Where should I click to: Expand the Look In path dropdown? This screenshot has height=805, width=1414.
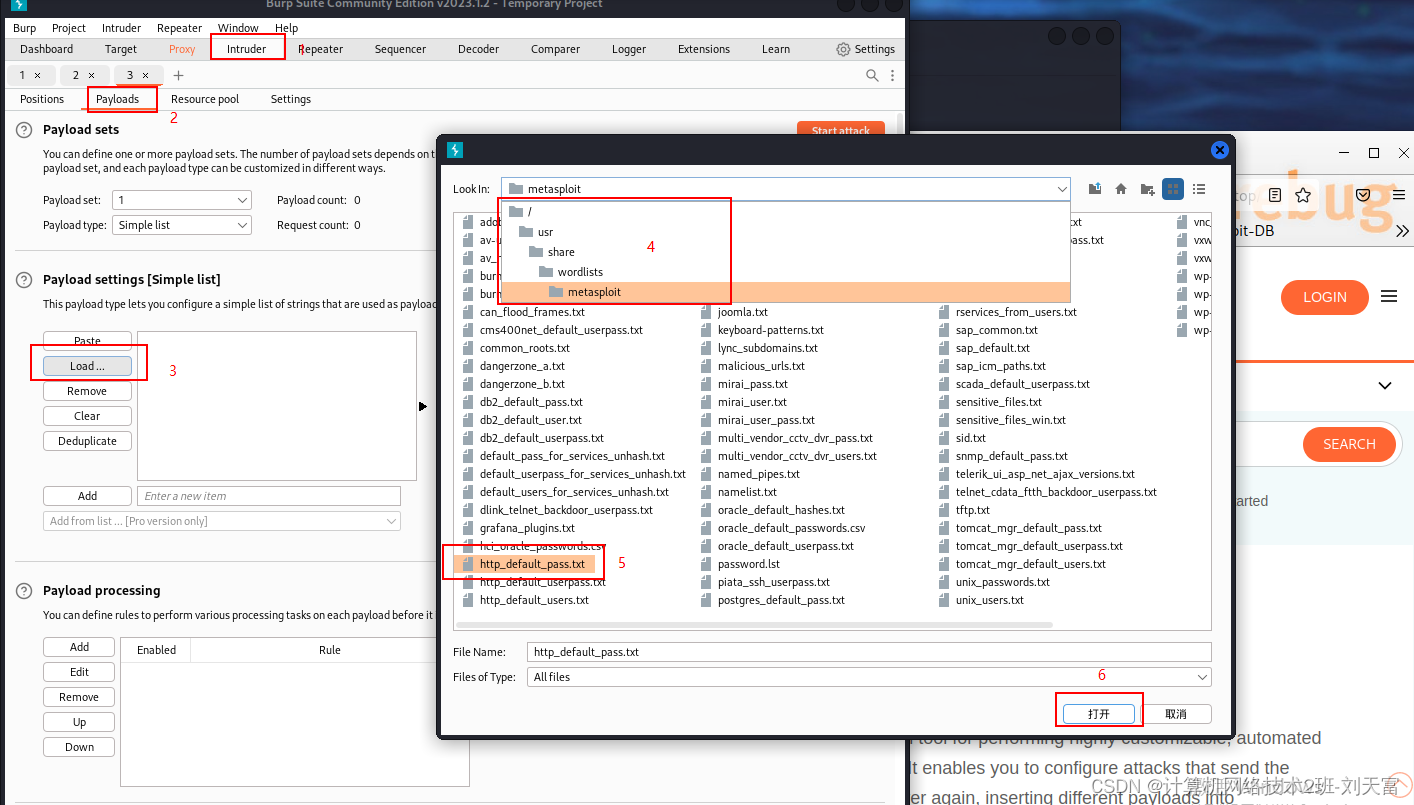1062,189
